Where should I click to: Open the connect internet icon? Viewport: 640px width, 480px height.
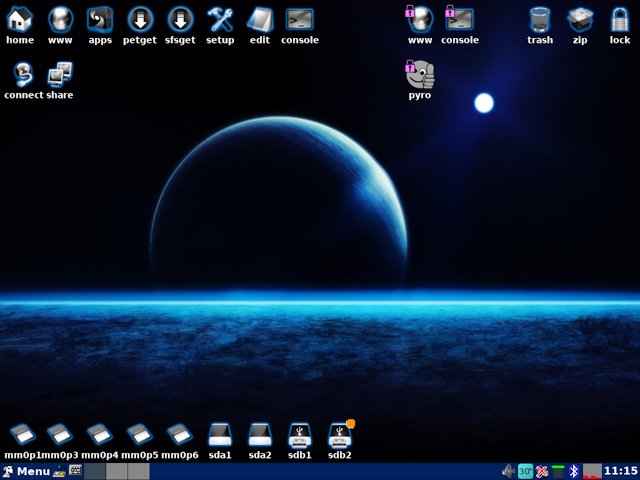click(x=23, y=74)
